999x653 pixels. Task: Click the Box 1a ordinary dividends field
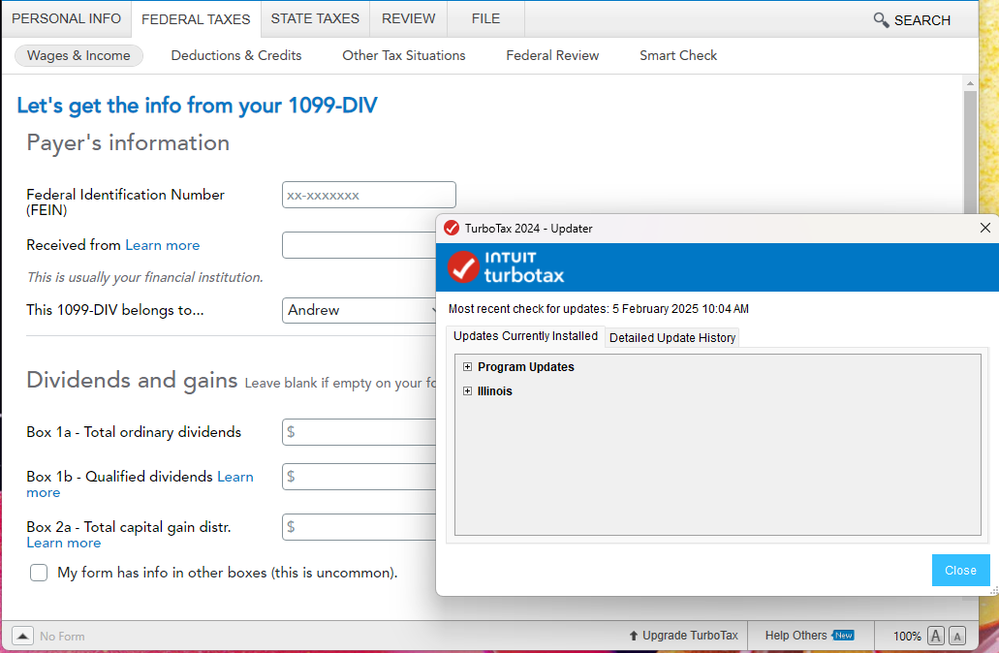coord(359,432)
